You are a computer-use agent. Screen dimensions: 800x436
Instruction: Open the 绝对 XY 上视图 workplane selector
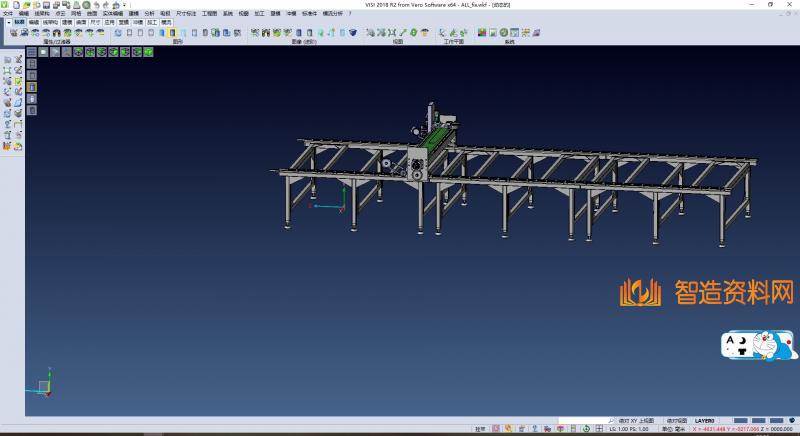point(636,420)
